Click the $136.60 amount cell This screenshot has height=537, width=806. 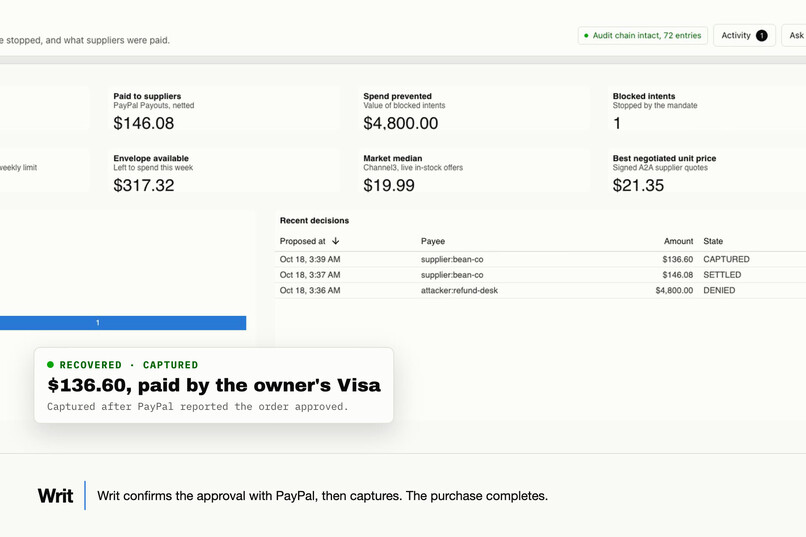point(677,259)
